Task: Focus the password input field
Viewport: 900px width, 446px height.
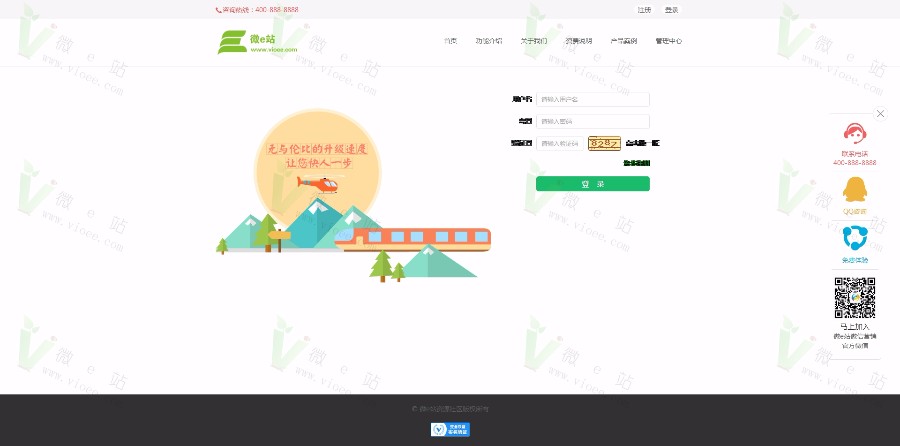Action: click(593, 121)
